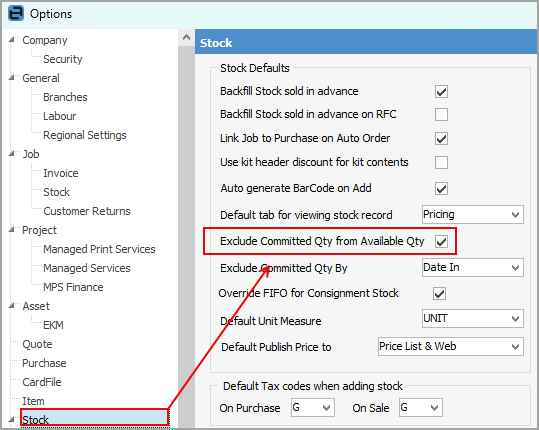Image resolution: width=539 pixels, height=430 pixels.
Task: Open CardFile options
Action: pyautogui.click(x=42, y=382)
